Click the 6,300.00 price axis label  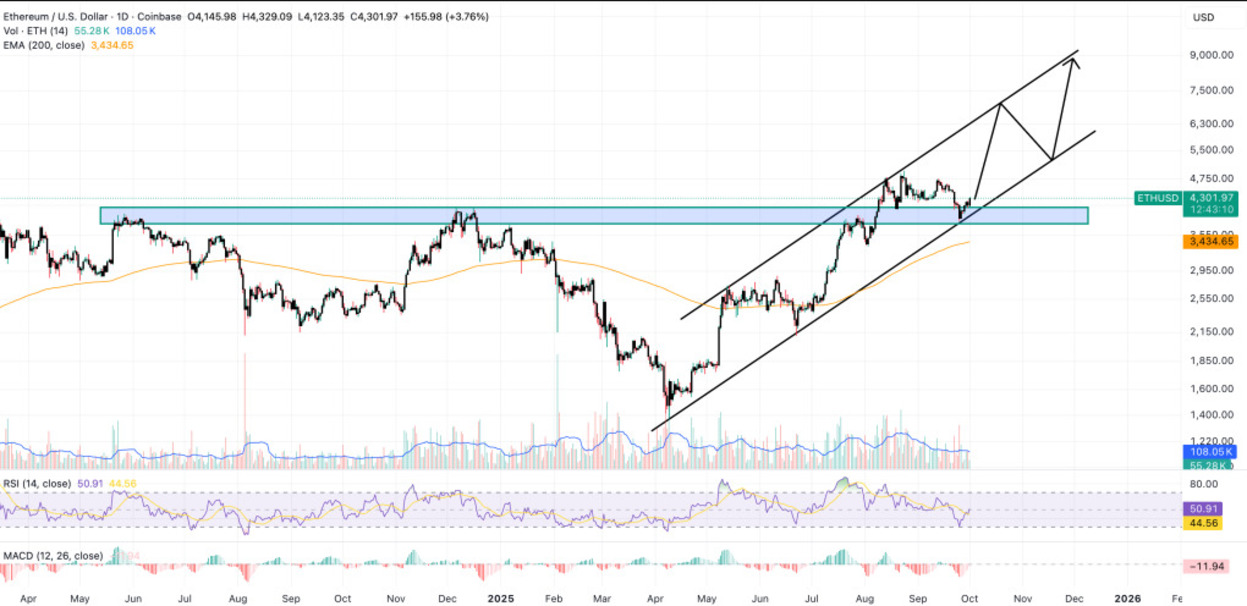[x=1212, y=124]
